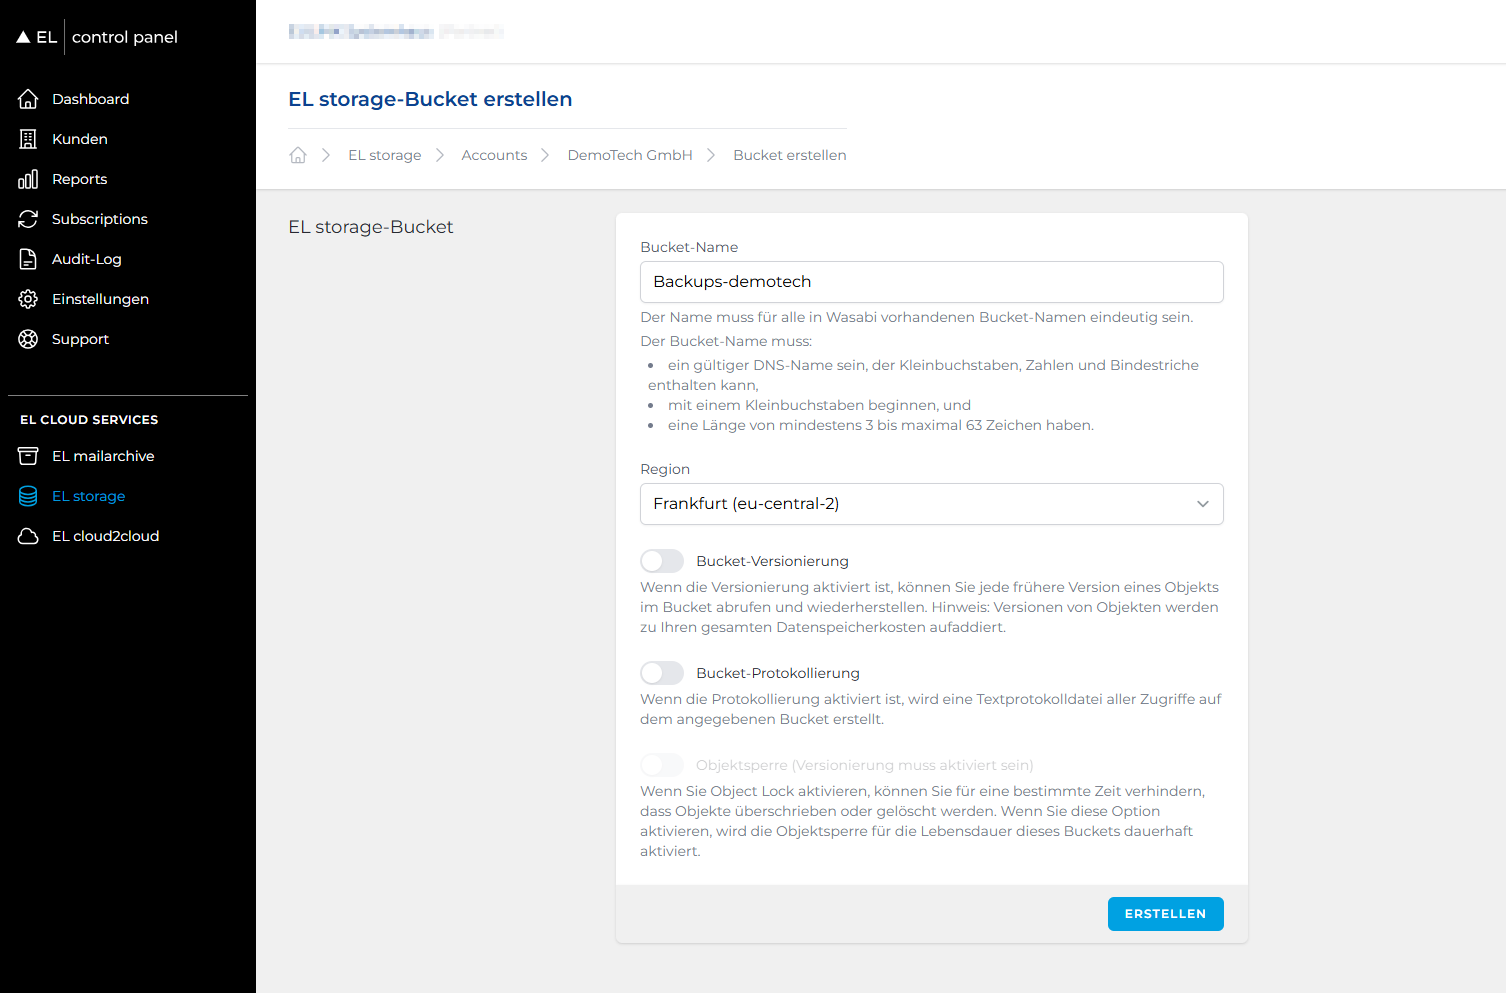1506x993 pixels.
Task: Enable the Bucket-Versionierung toggle
Action: click(x=662, y=561)
